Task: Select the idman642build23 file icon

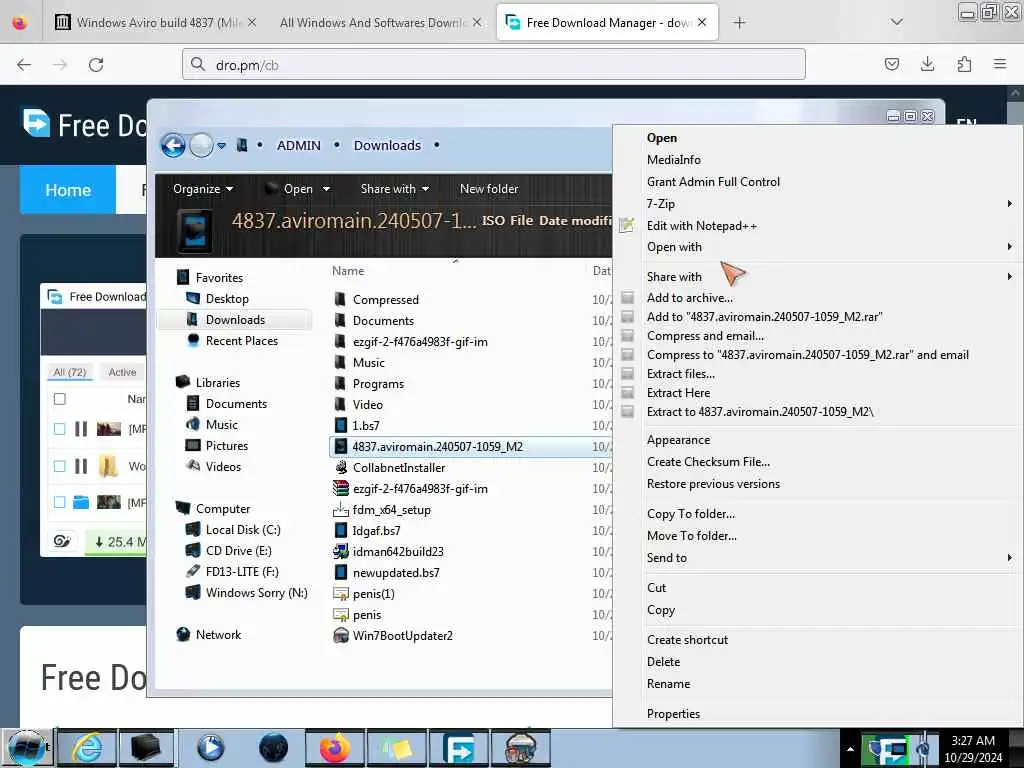Action: pyautogui.click(x=340, y=551)
